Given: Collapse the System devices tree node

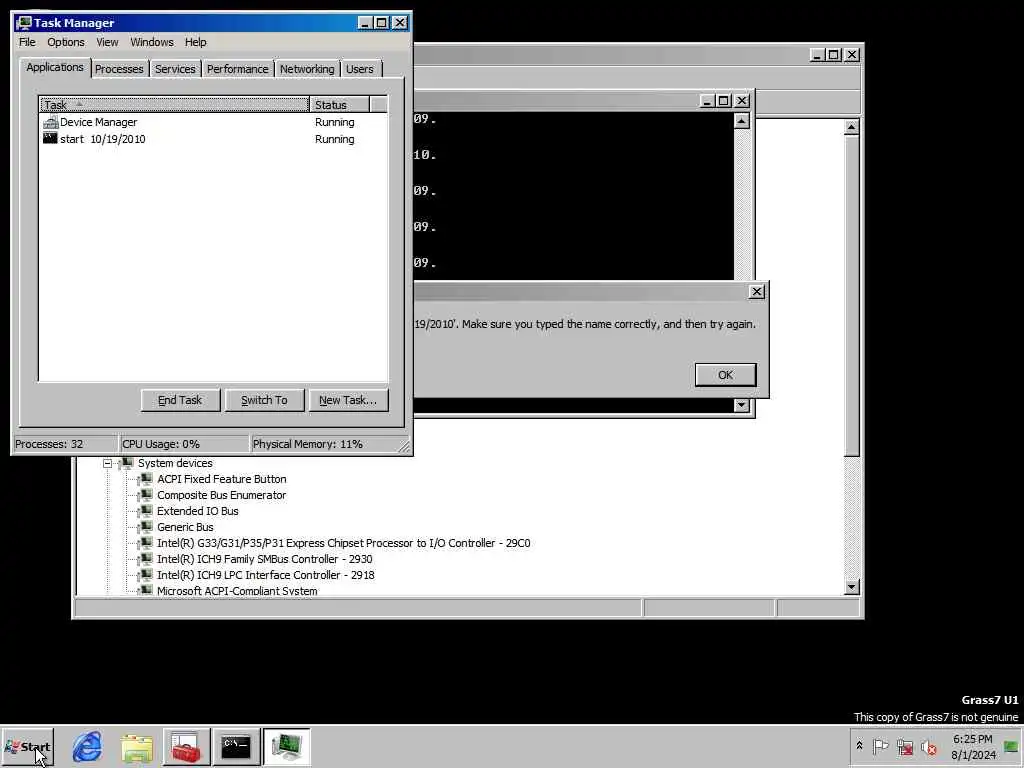Looking at the screenshot, I should pyautogui.click(x=107, y=463).
